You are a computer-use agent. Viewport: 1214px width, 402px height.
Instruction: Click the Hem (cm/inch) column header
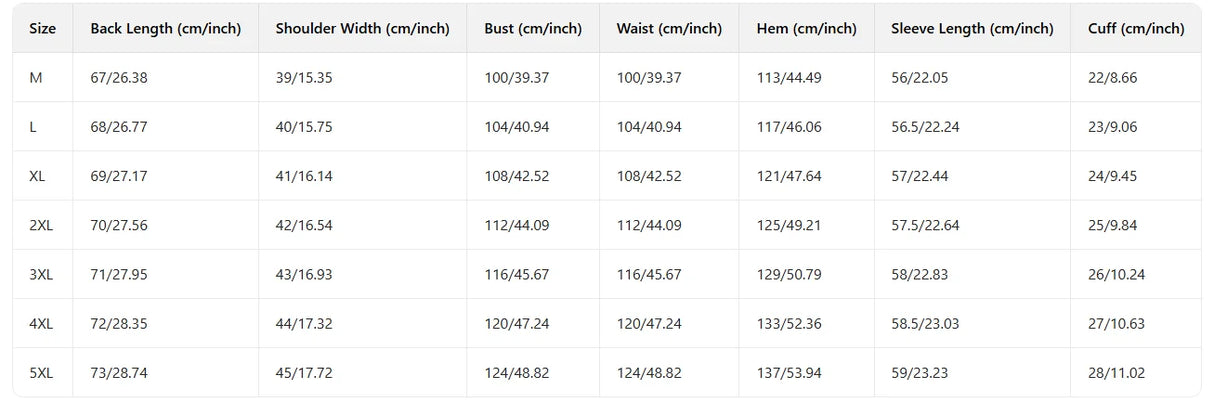[x=806, y=29]
